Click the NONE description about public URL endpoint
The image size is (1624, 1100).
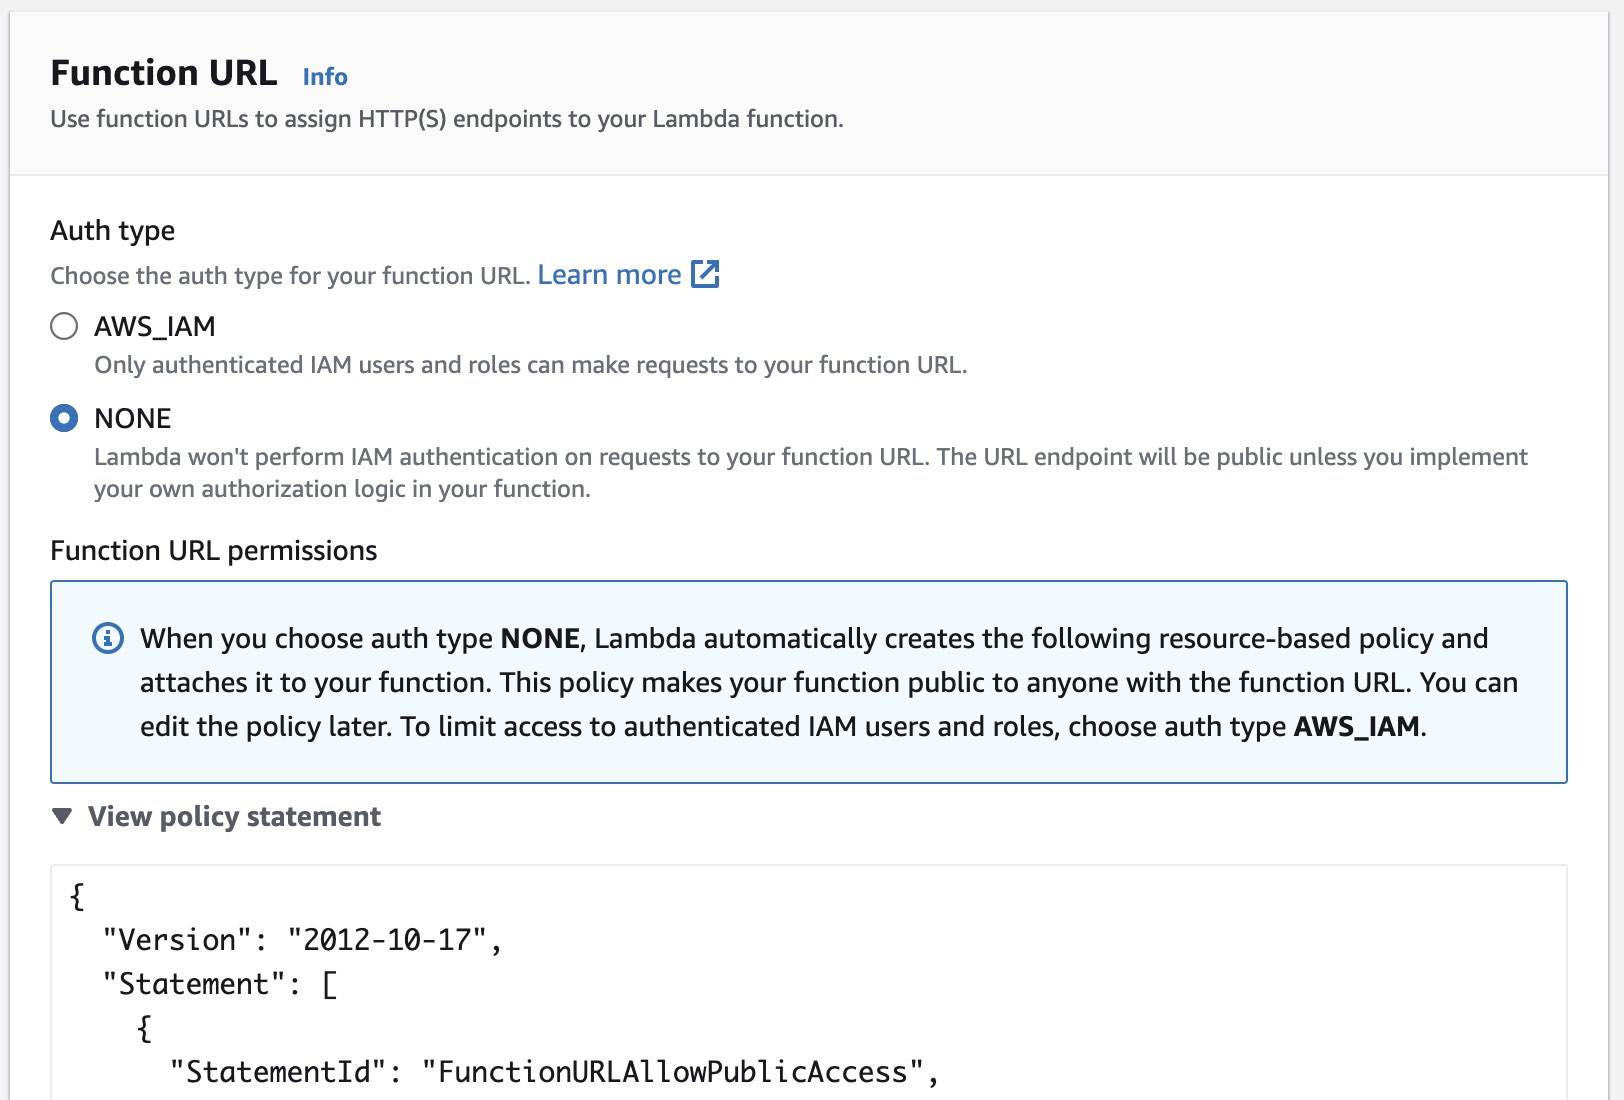tap(811, 473)
